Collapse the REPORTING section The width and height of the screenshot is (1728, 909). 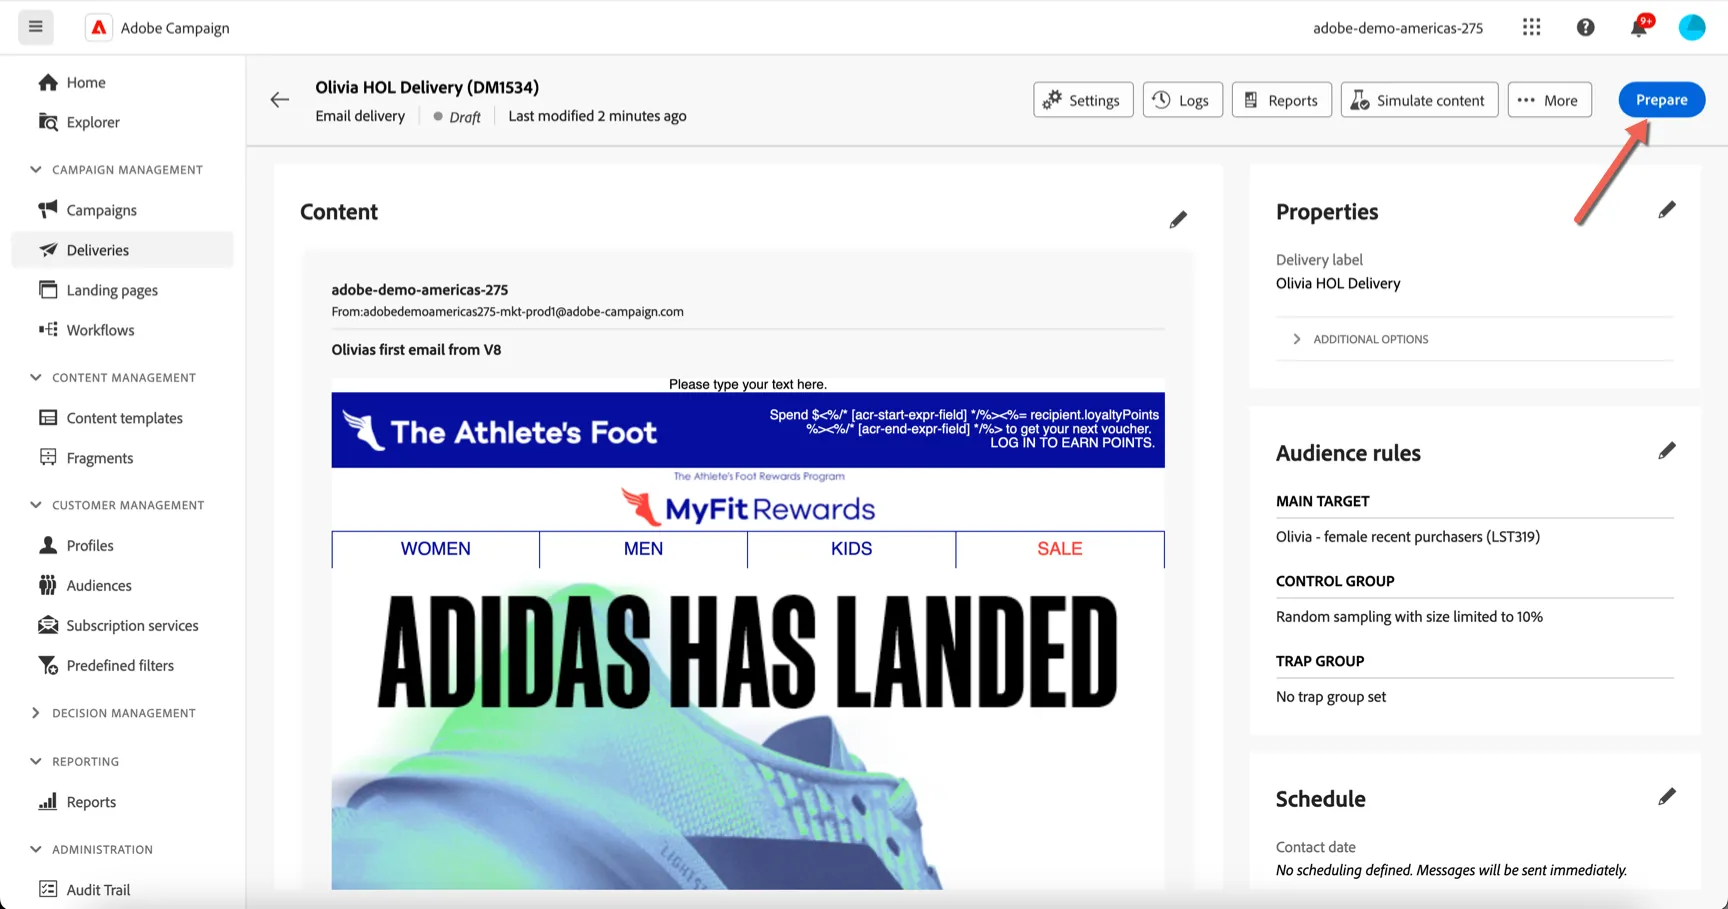(x=75, y=761)
